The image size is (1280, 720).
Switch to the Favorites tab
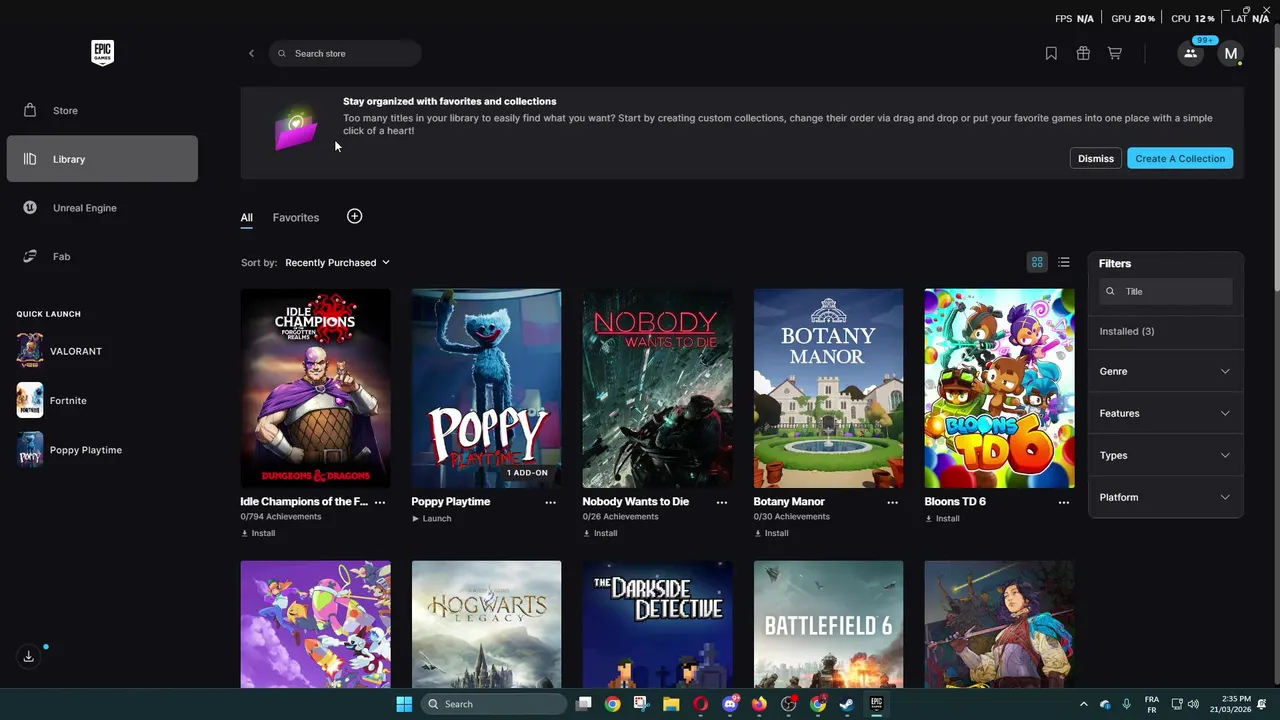pos(296,217)
